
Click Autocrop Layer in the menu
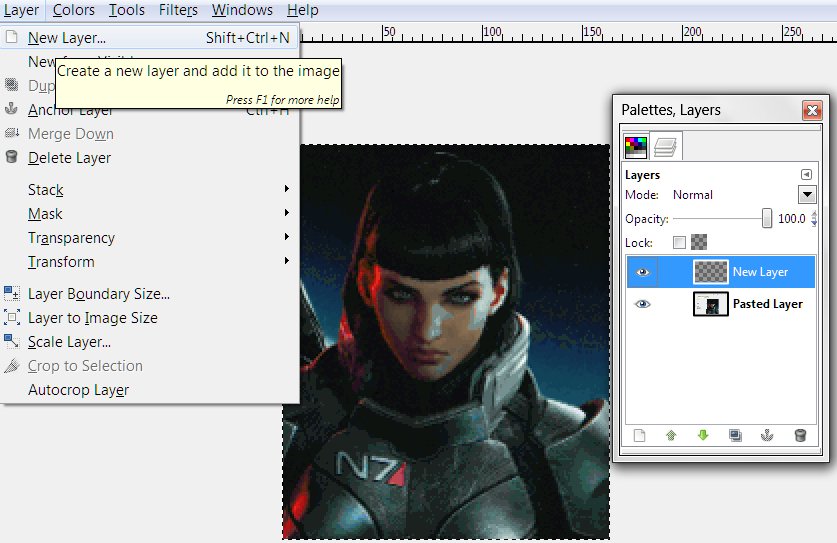tap(78, 390)
